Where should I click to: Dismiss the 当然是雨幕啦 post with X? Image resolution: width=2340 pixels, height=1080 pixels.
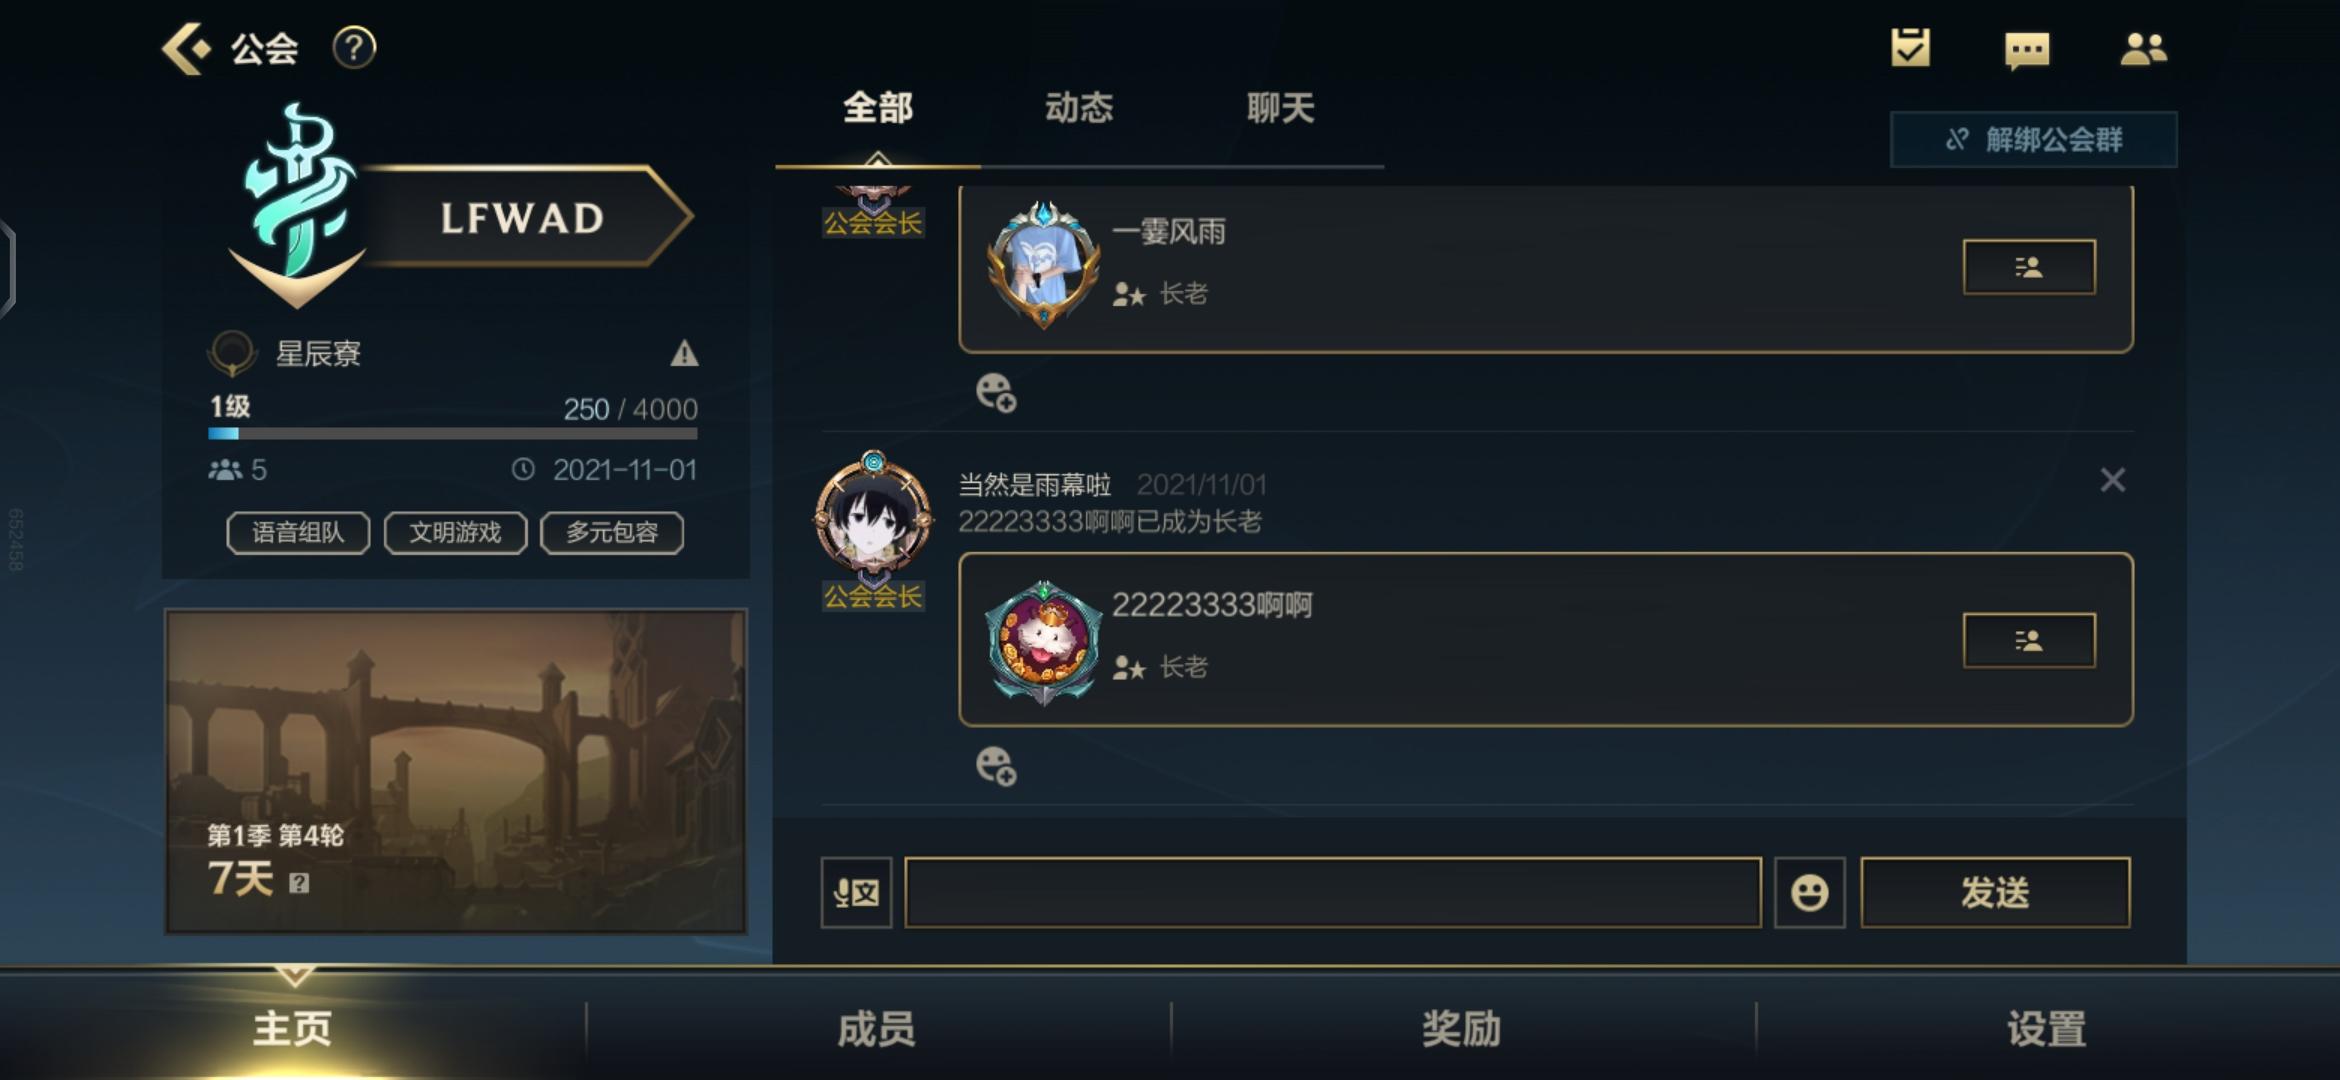coord(2112,481)
